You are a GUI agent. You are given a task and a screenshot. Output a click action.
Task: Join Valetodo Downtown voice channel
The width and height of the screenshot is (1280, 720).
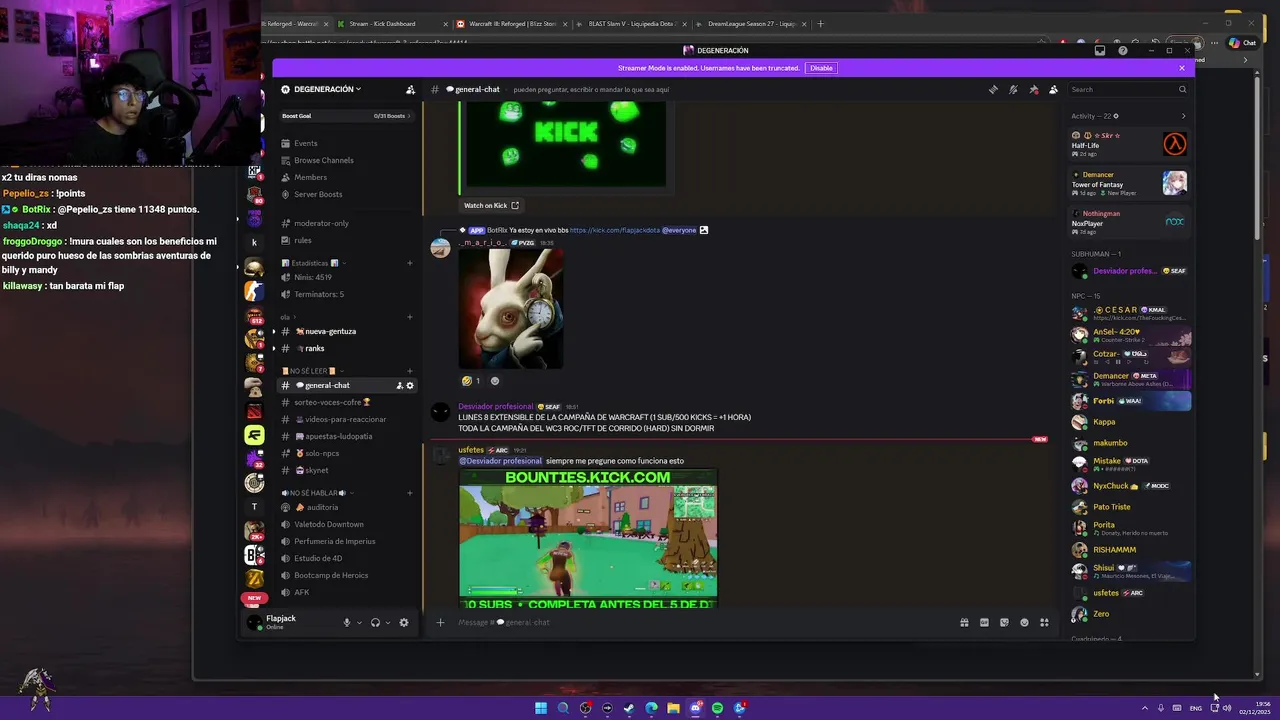[x=346, y=524]
